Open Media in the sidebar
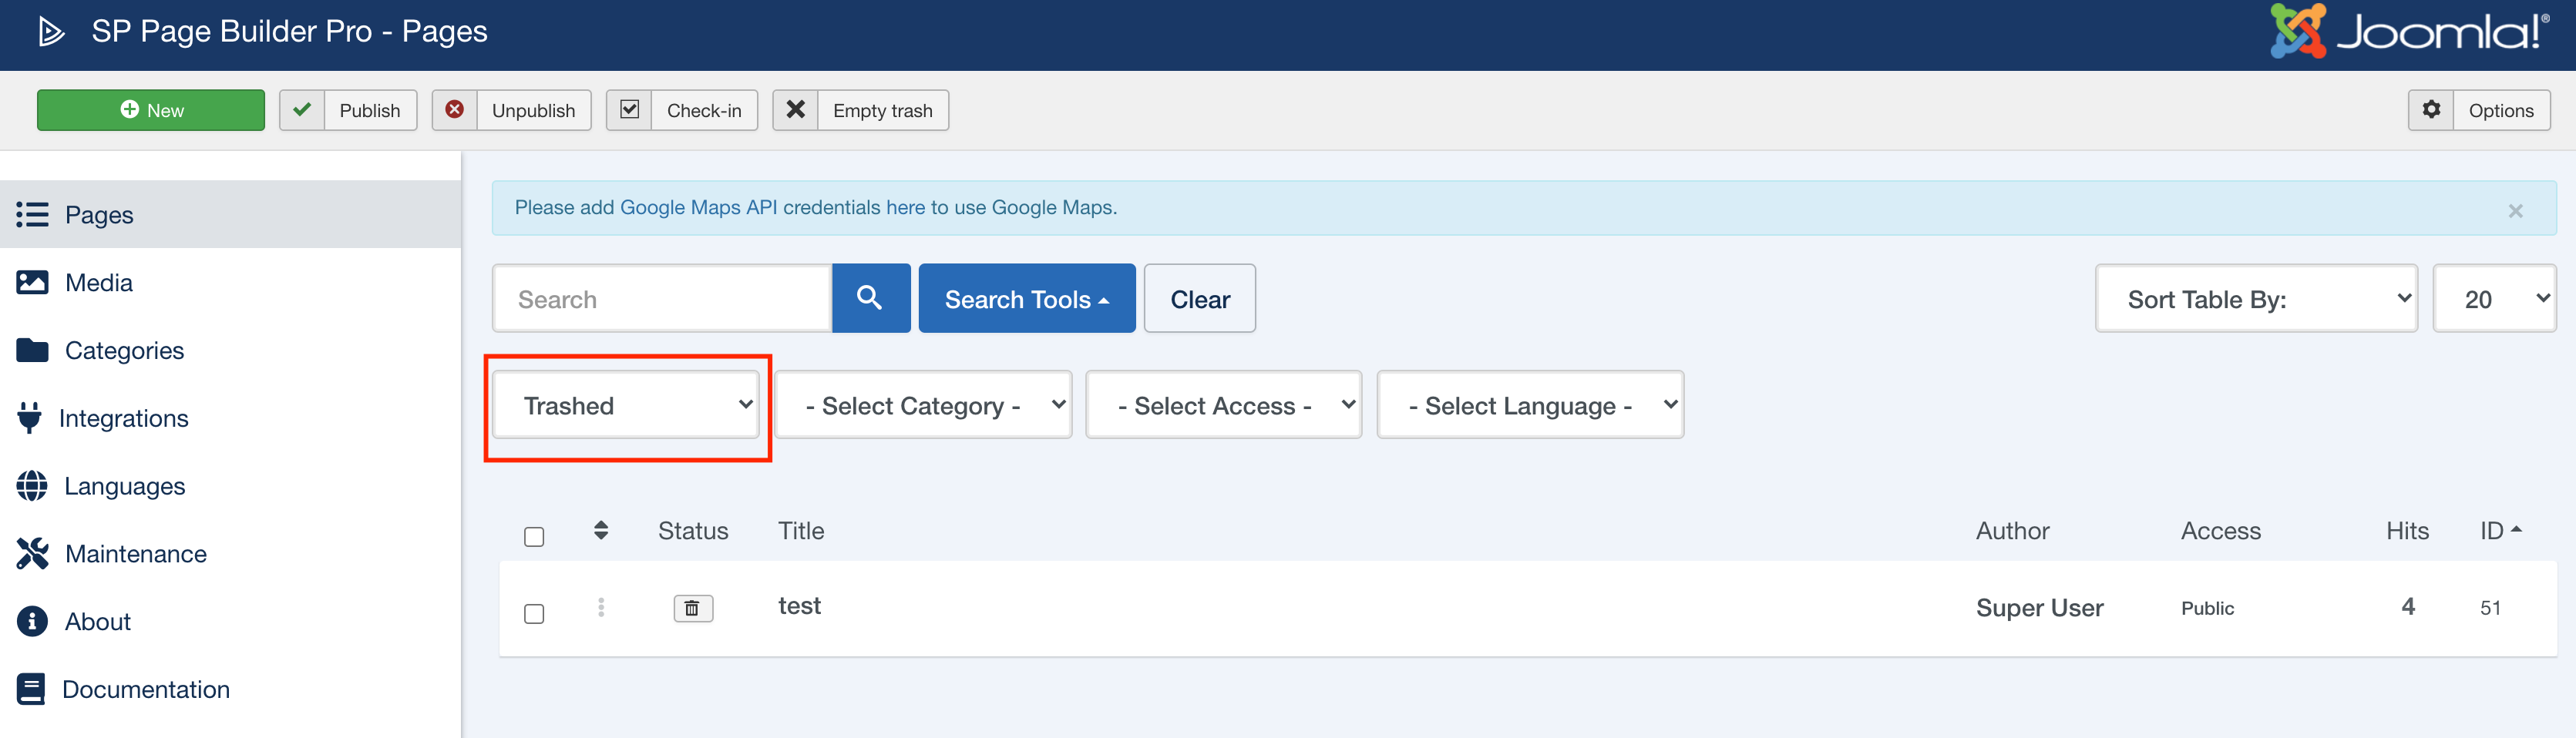The image size is (2576, 738). (98, 283)
